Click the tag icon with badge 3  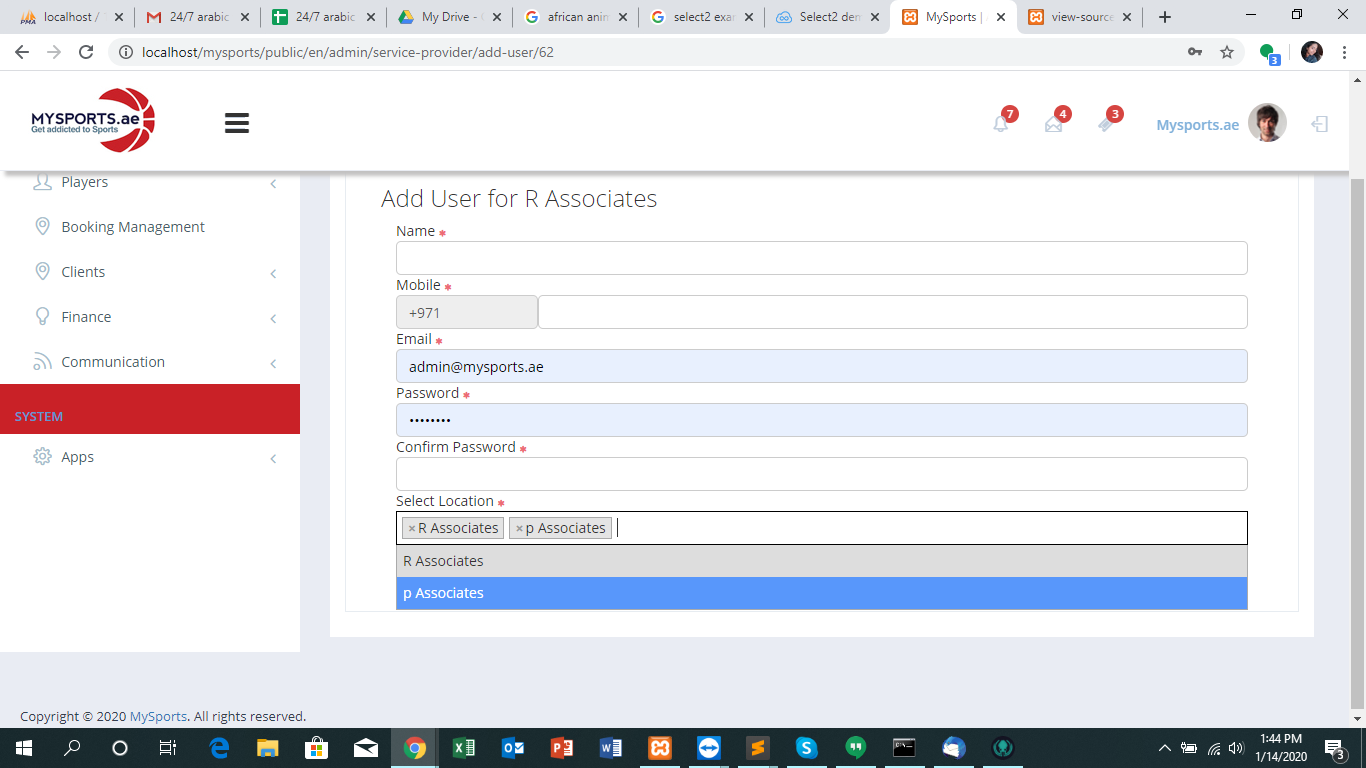[1106, 124]
